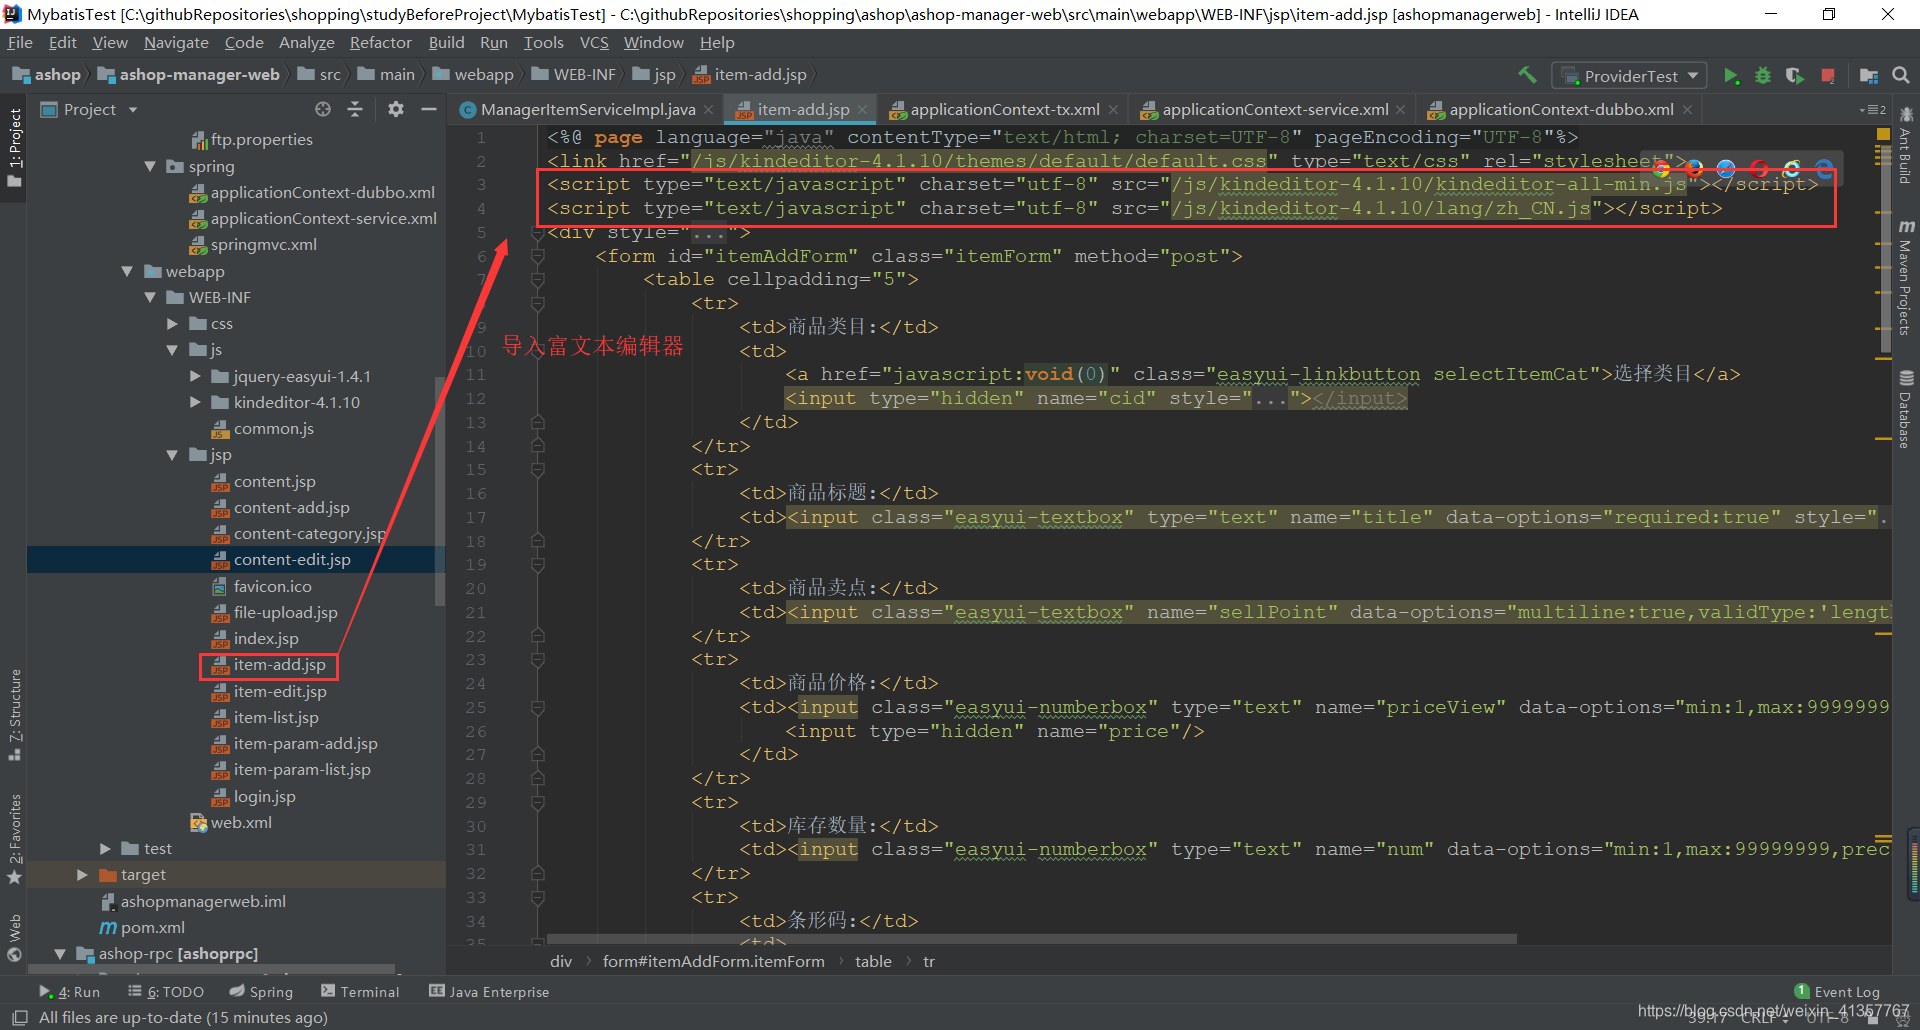
Task: Preview page in Chrome browser icon
Action: tap(1662, 168)
